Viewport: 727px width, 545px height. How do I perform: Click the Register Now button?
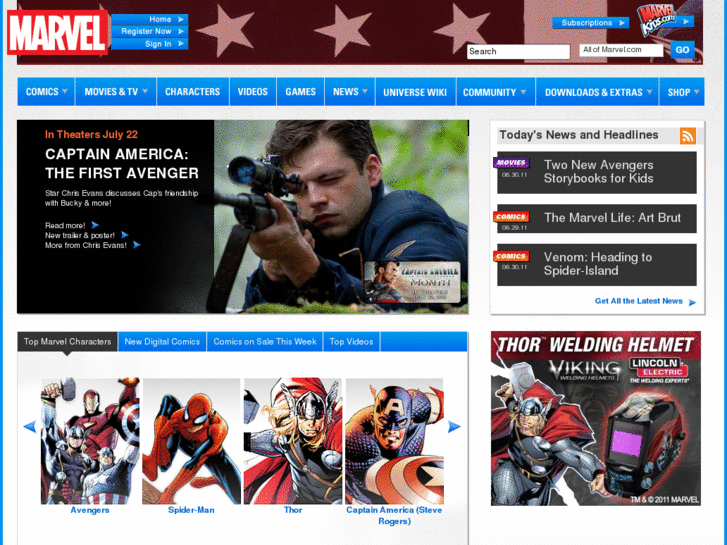150,32
